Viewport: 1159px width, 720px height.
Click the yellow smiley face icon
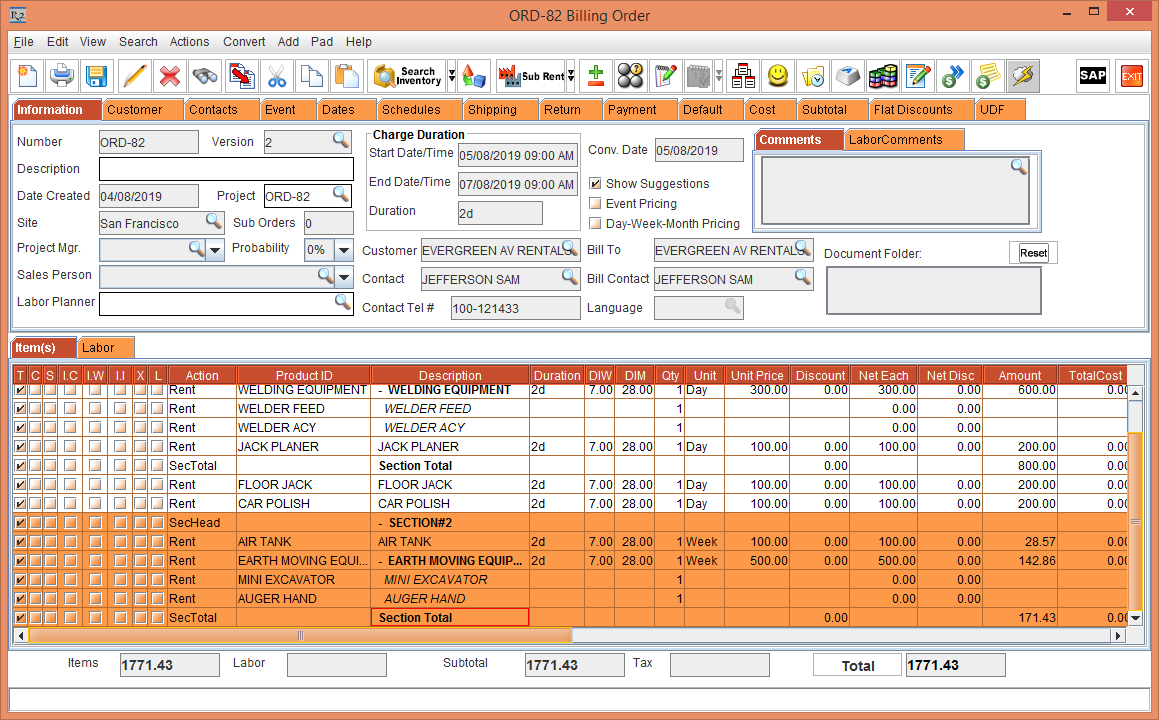pos(777,76)
